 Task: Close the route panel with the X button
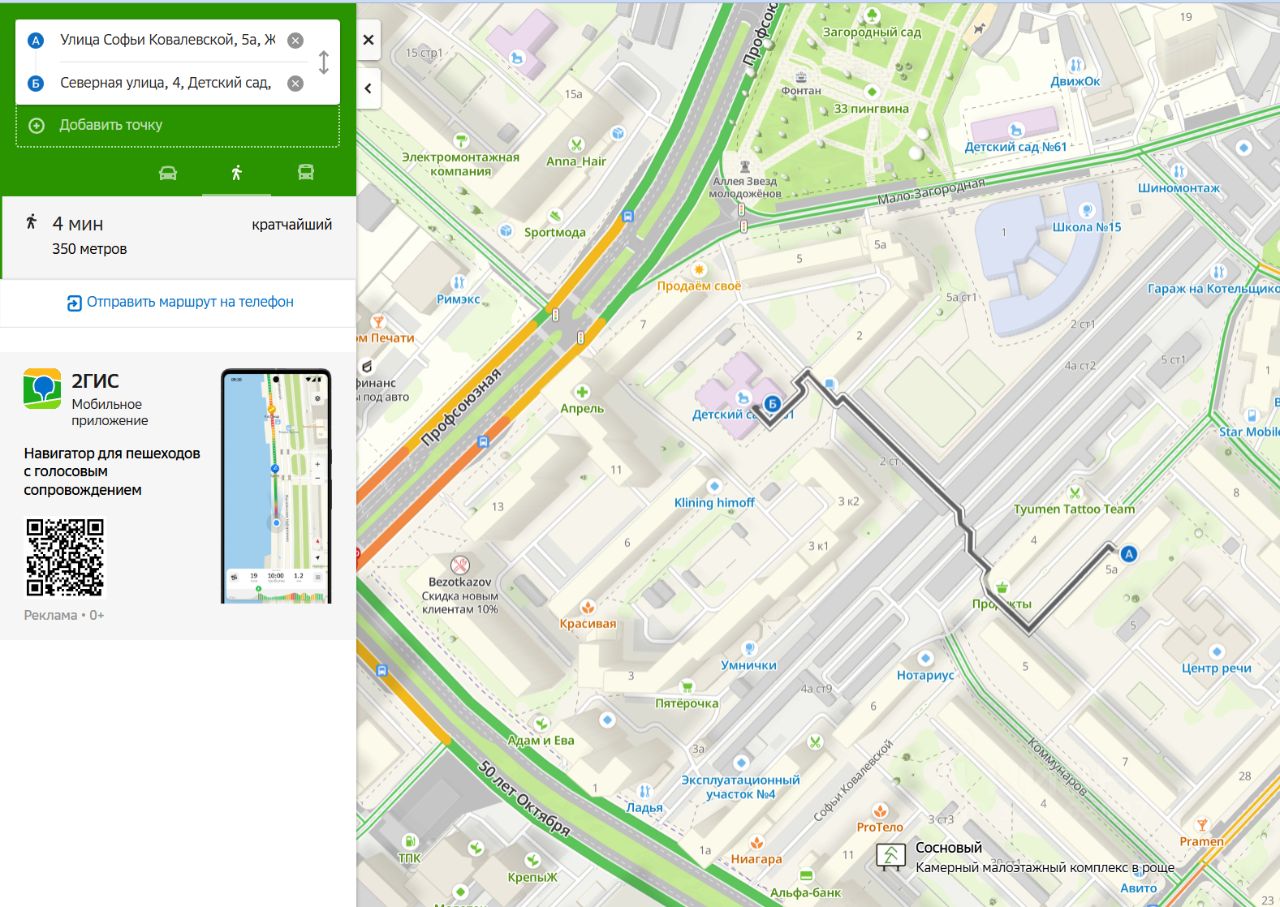[x=368, y=40]
